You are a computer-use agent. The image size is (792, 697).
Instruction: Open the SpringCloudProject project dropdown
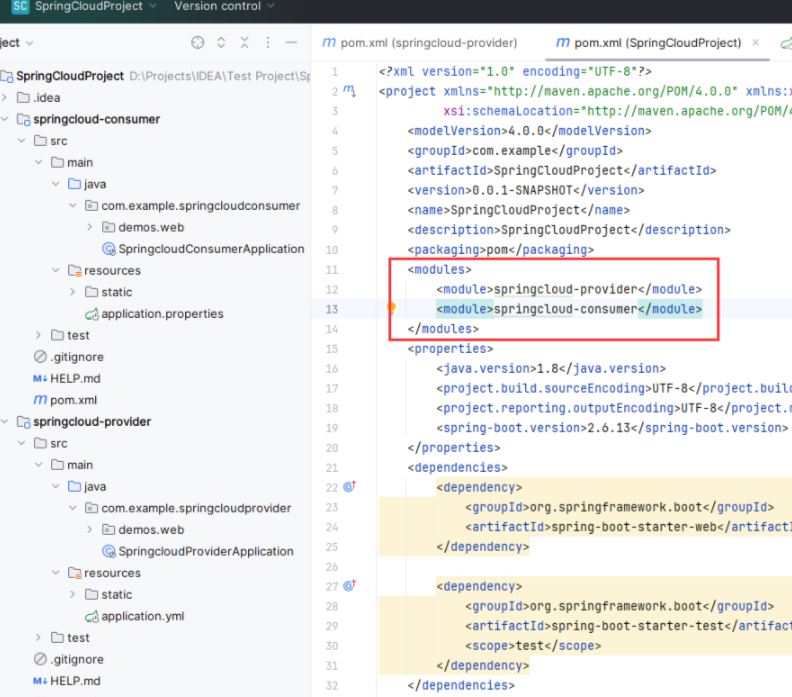pos(88,7)
